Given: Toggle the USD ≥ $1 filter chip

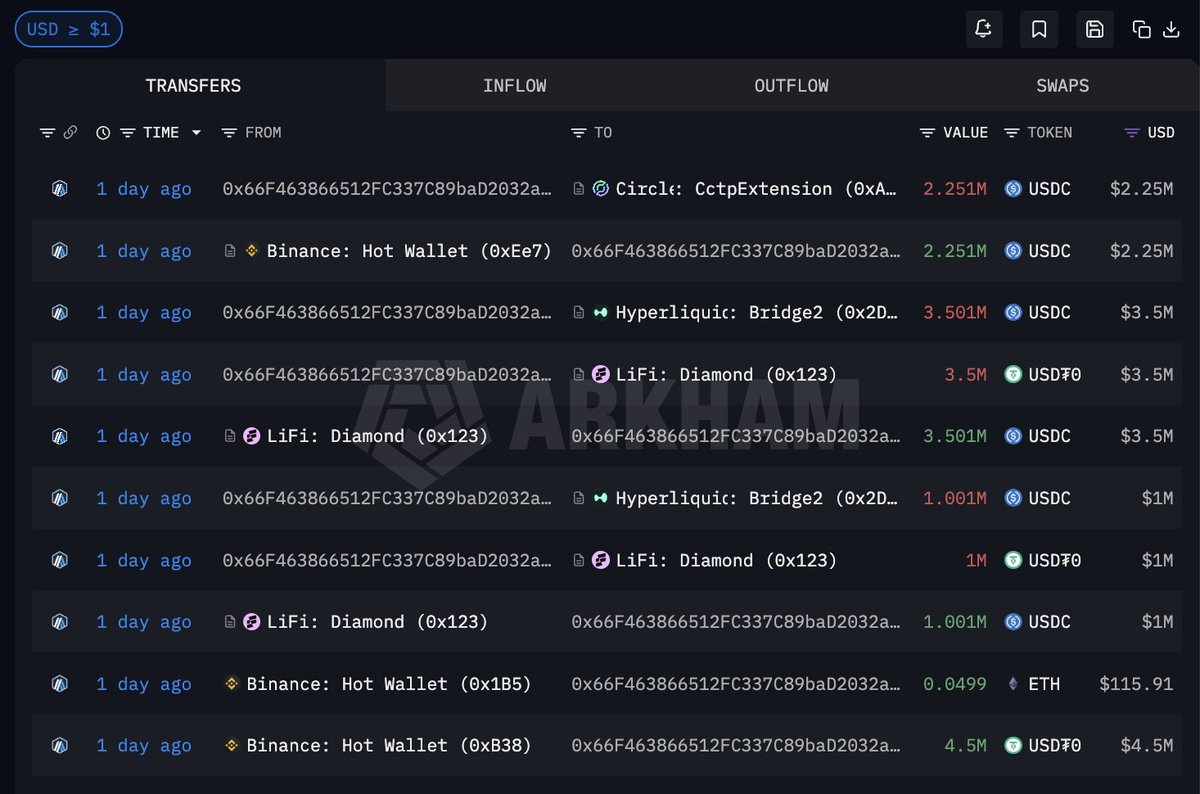Looking at the screenshot, I should 68,29.
